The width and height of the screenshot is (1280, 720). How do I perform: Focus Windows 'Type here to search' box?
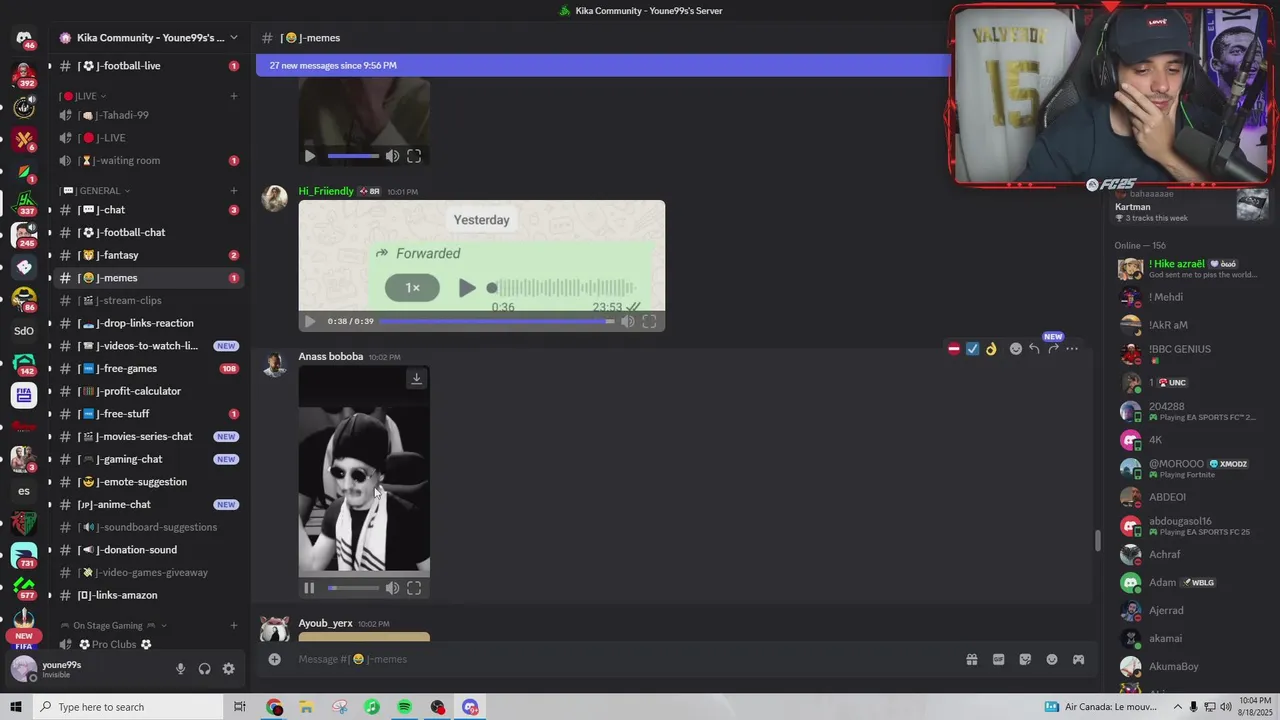point(127,707)
